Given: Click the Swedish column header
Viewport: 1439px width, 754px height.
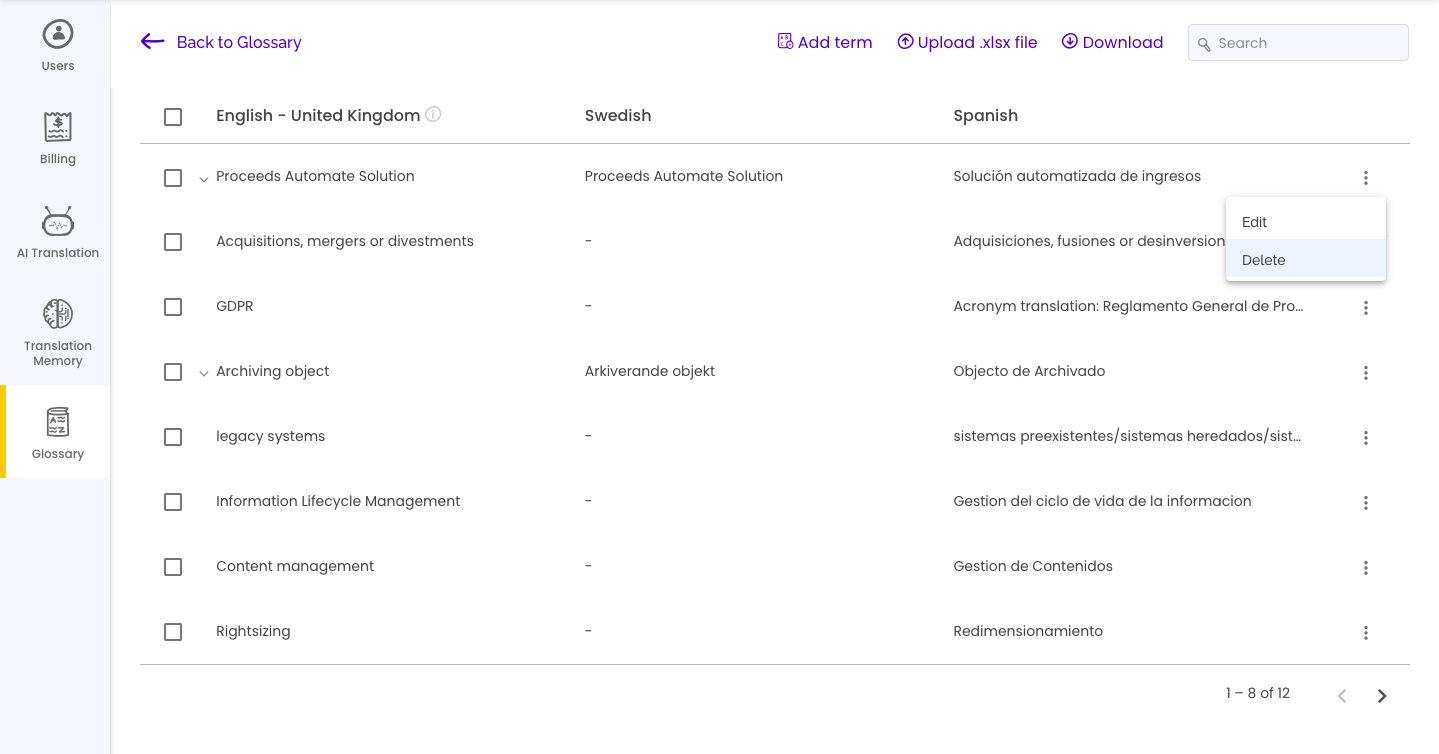Looking at the screenshot, I should coord(618,115).
